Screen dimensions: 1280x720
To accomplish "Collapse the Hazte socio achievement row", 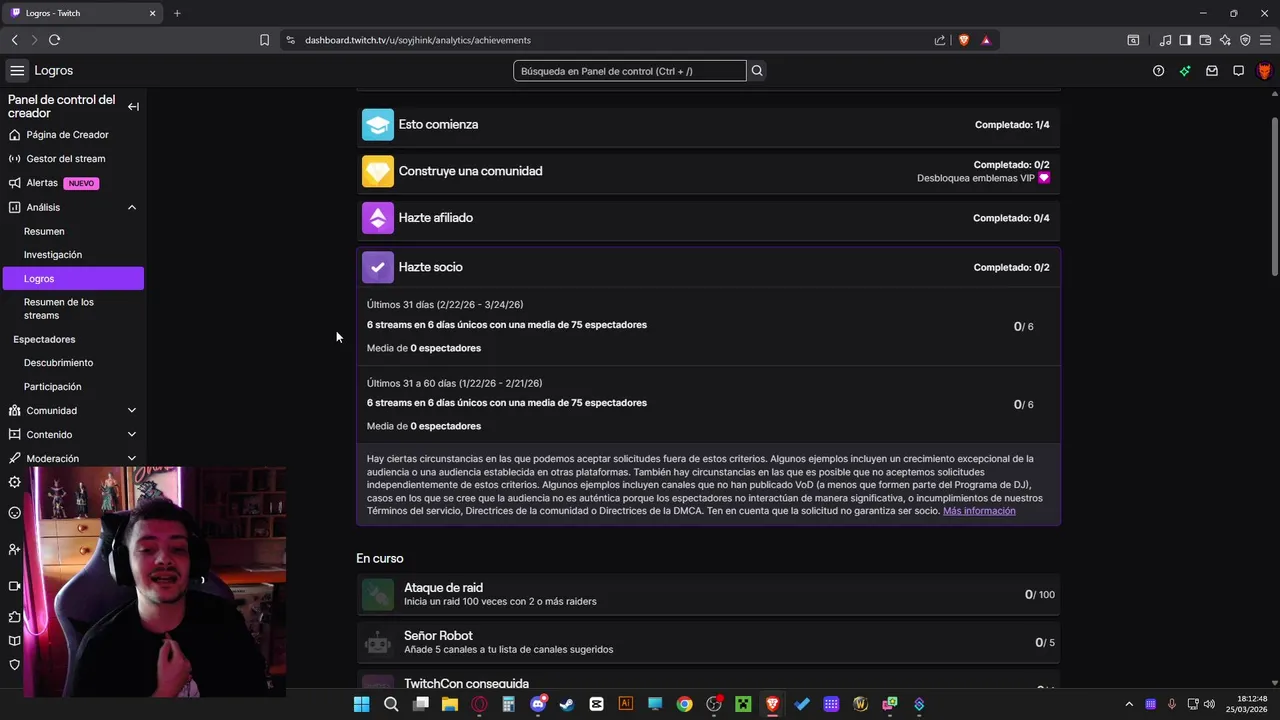I will click(708, 267).
